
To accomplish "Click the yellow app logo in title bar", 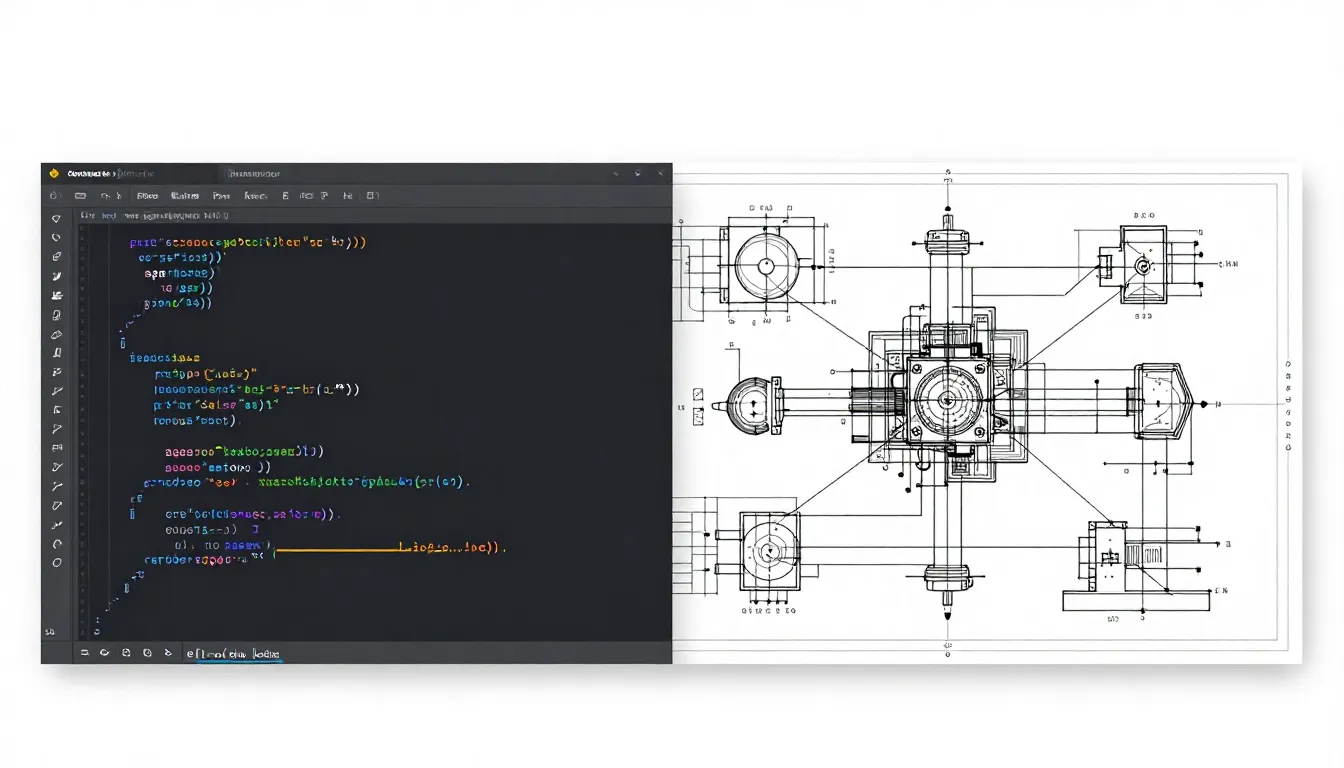I will 54,174.
